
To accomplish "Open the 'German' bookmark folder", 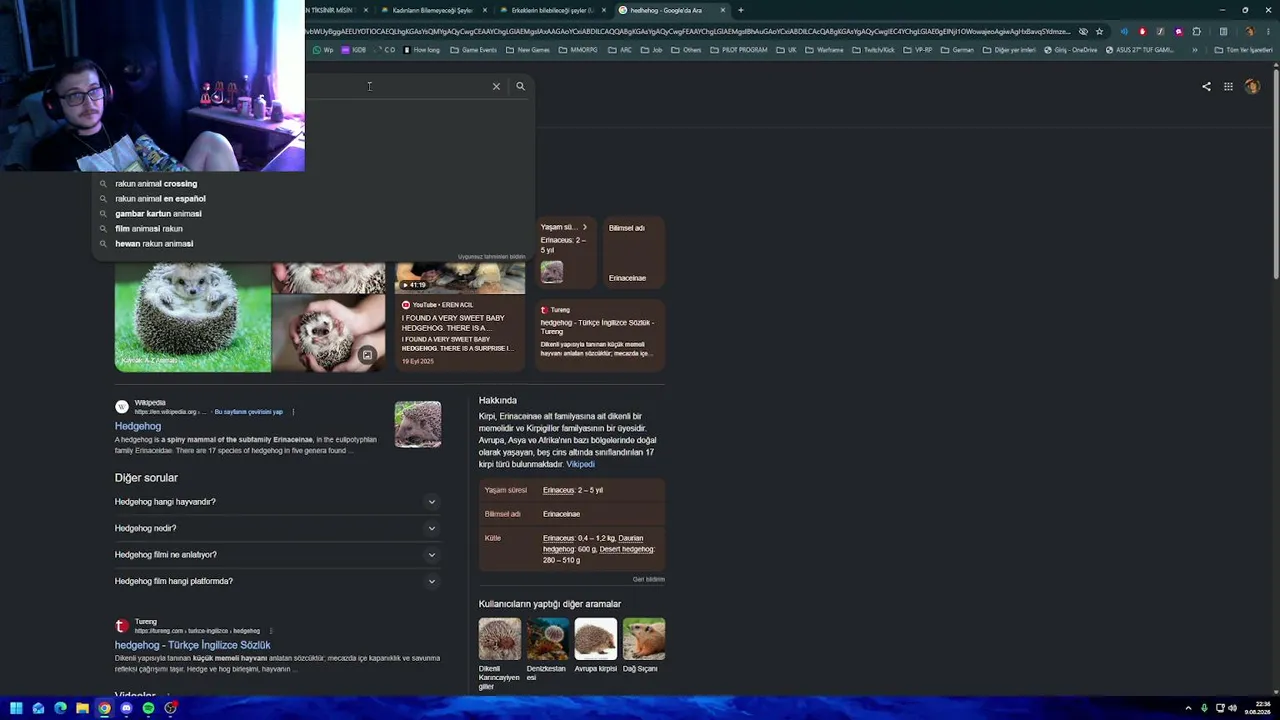I will tap(957, 50).
